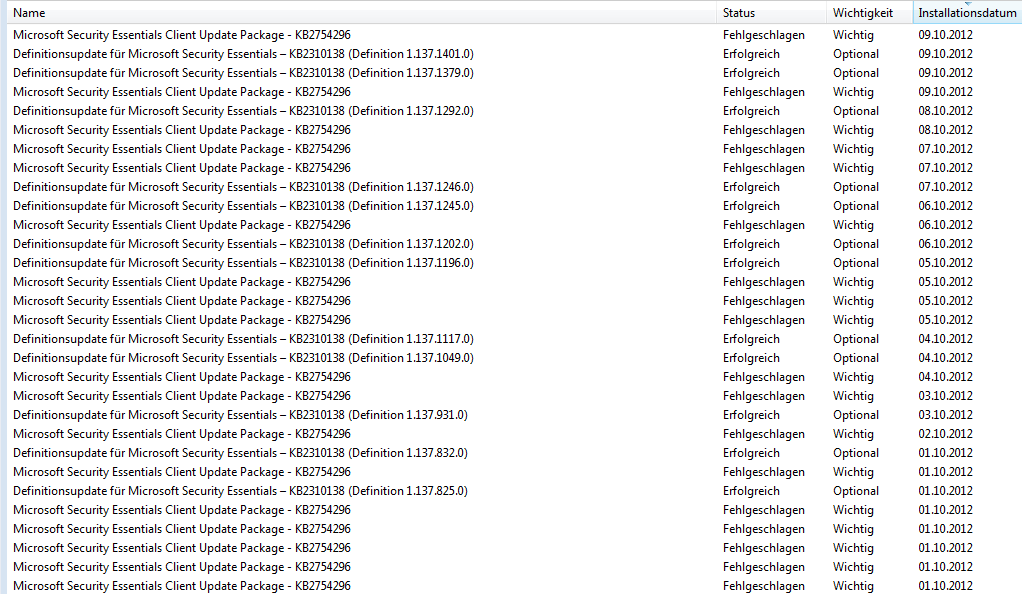The image size is (1022, 594).
Task: Select the Definition 1.137.1117.0 update name
Action: (x=243, y=339)
